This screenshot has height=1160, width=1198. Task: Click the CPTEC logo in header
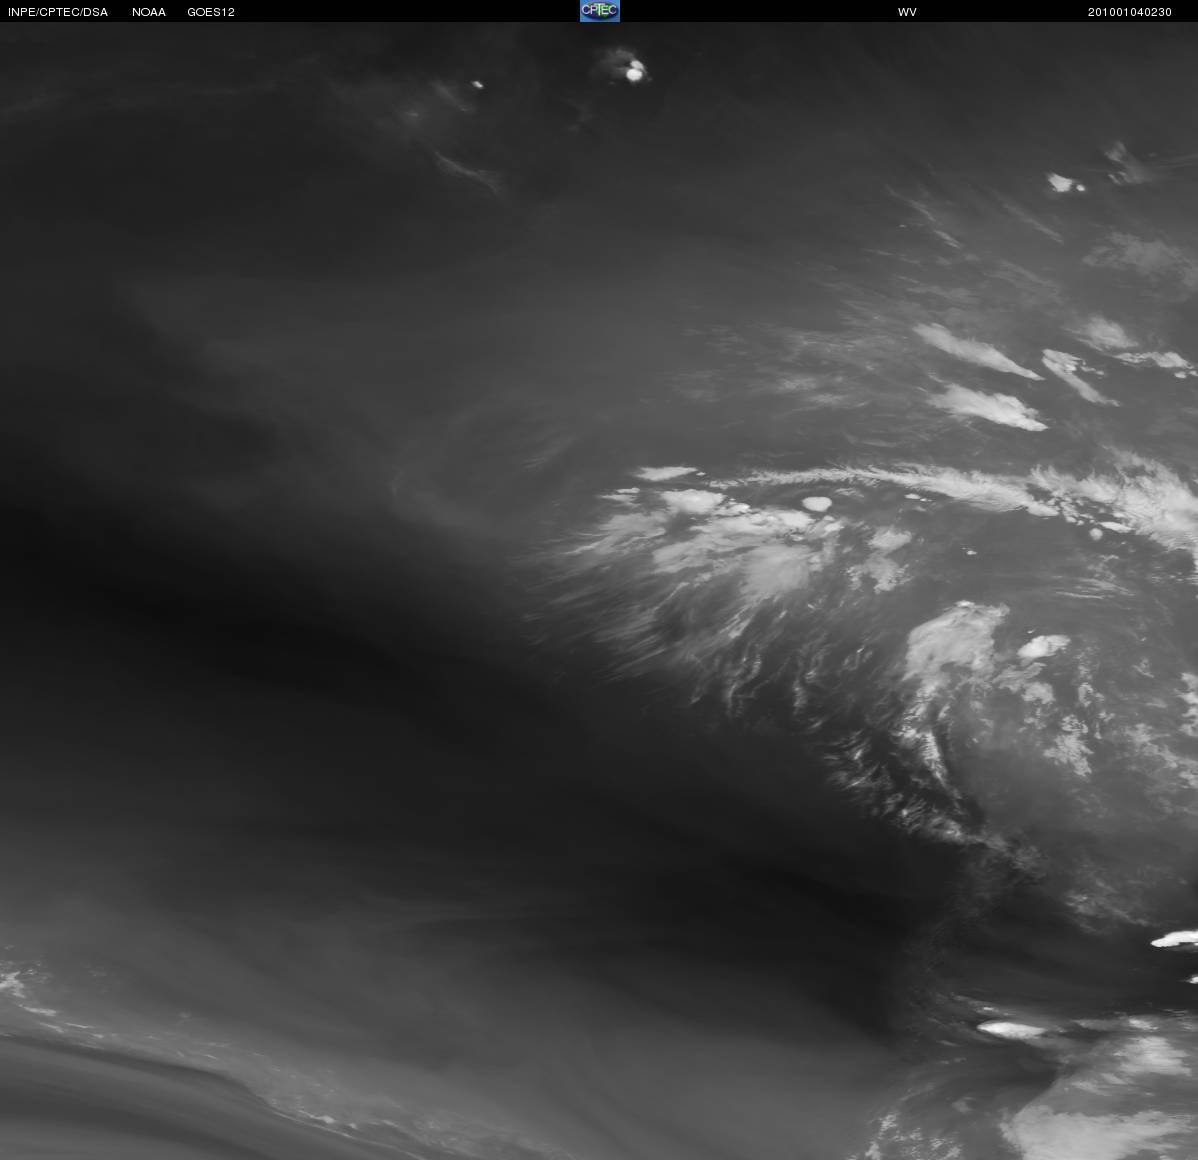point(600,11)
